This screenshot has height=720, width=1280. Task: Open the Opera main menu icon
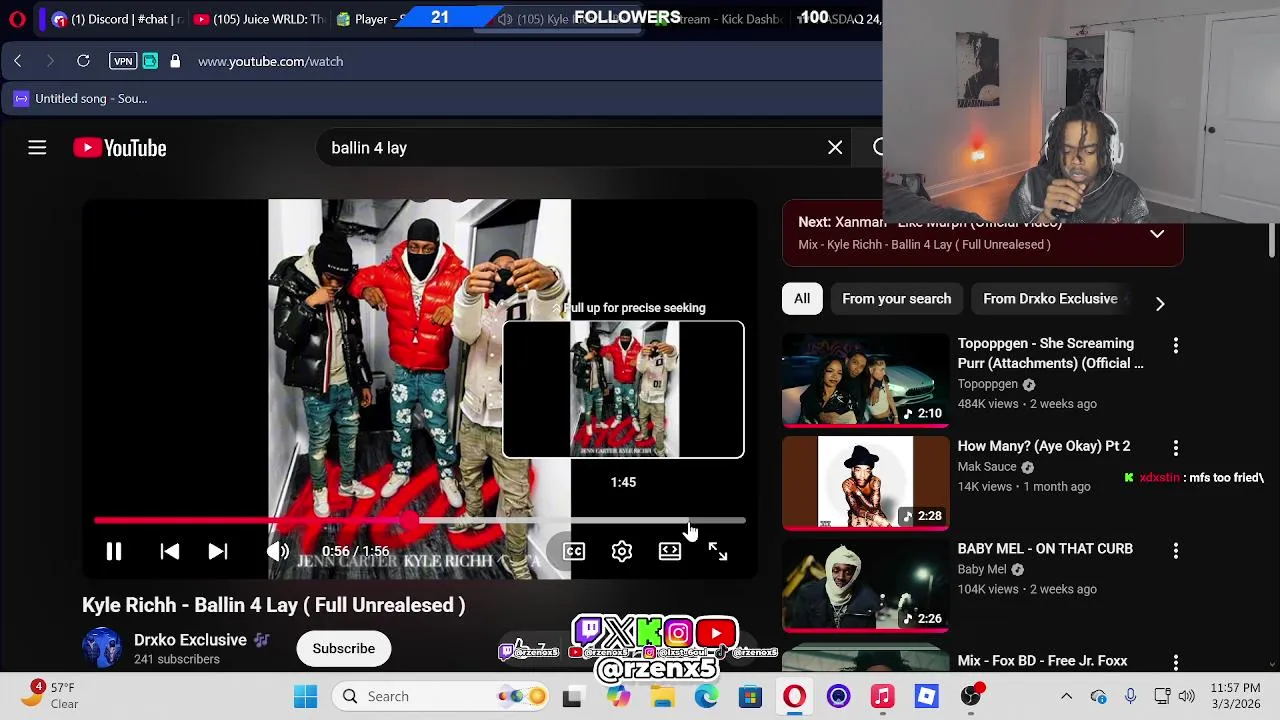point(17,19)
